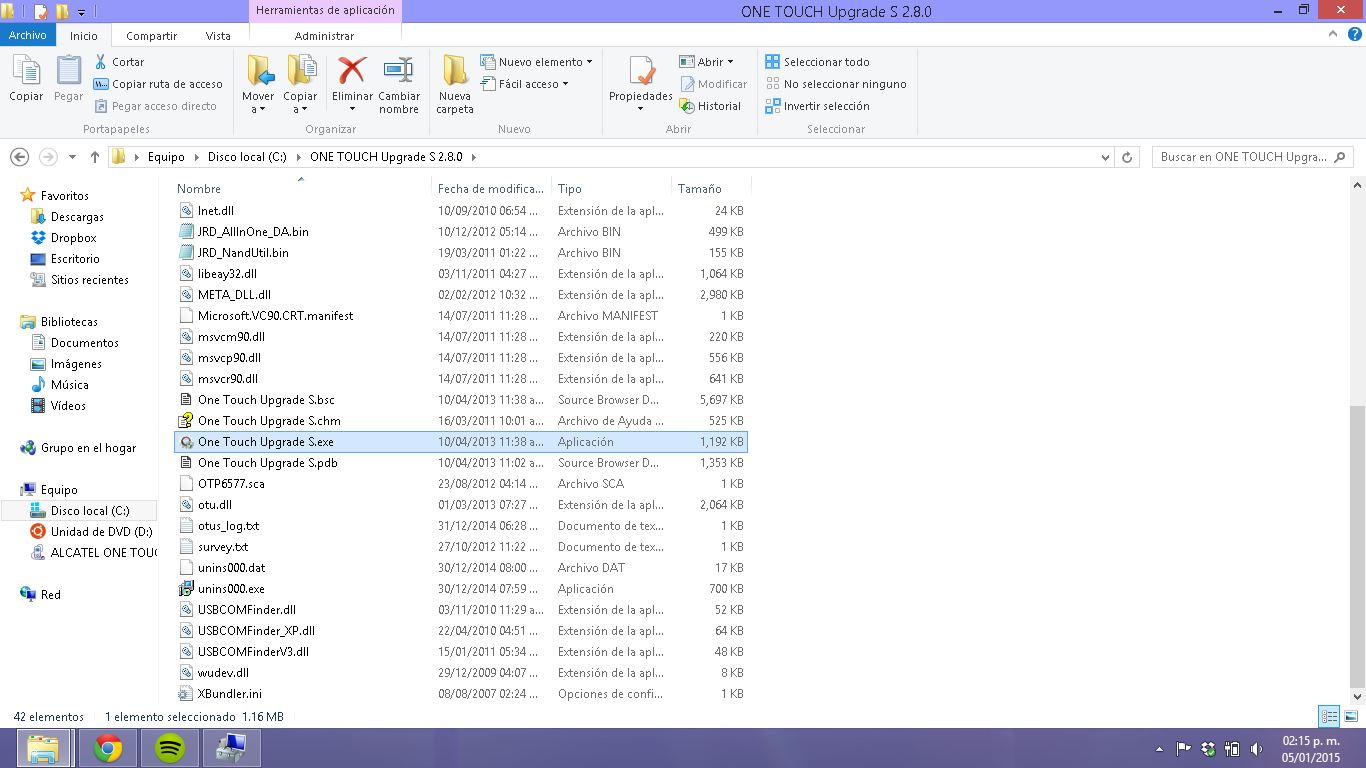Switch to details view icon in status bar
This screenshot has width=1366, height=768.
point(1329,716)
